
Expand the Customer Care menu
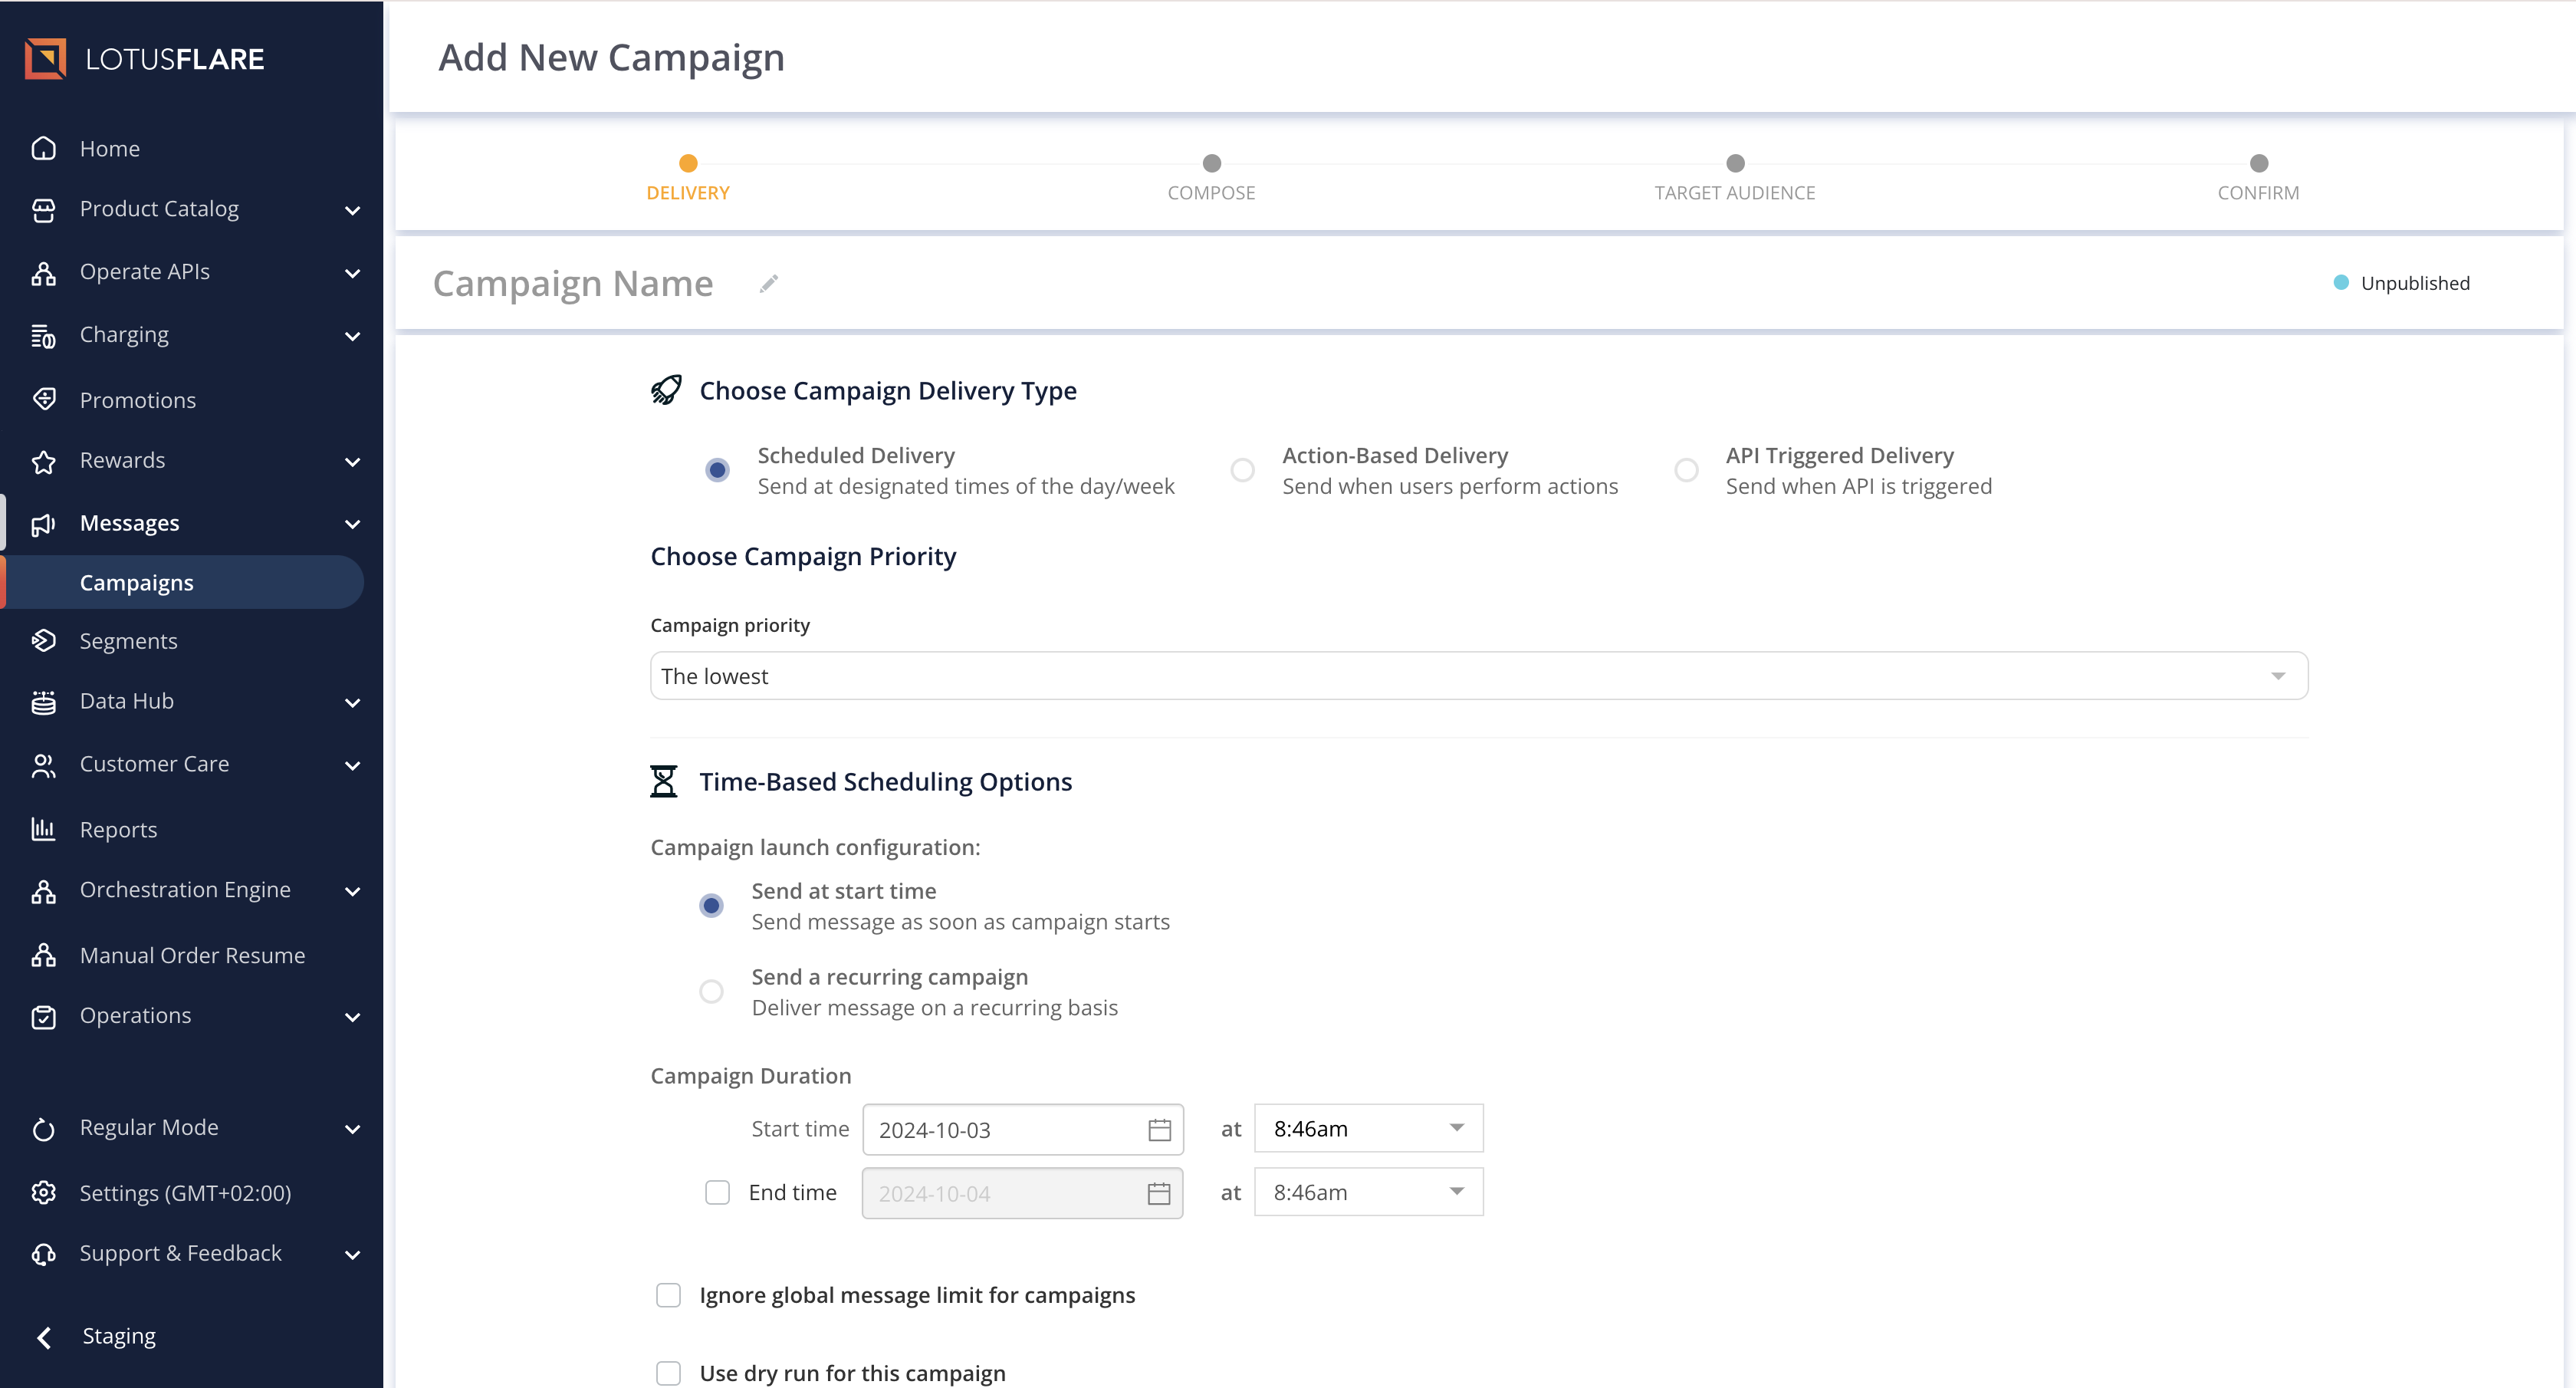pyautogui.click(x=154, y=763)
